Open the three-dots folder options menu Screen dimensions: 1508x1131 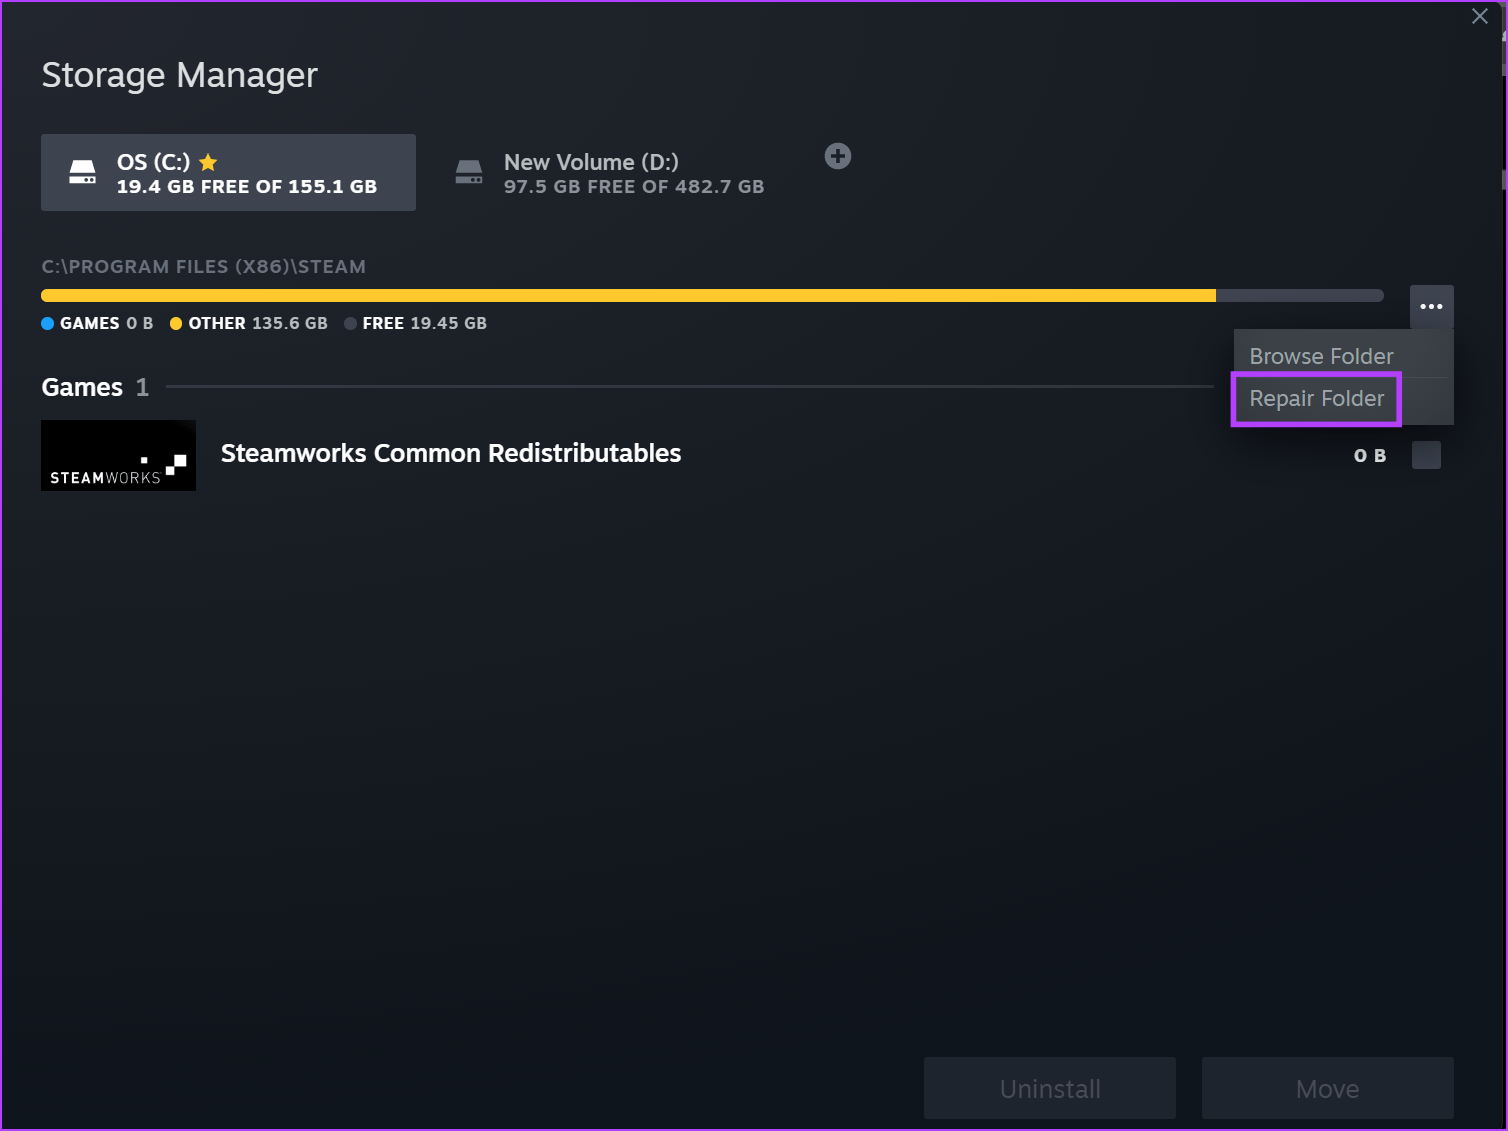[x=1431, y=306]
